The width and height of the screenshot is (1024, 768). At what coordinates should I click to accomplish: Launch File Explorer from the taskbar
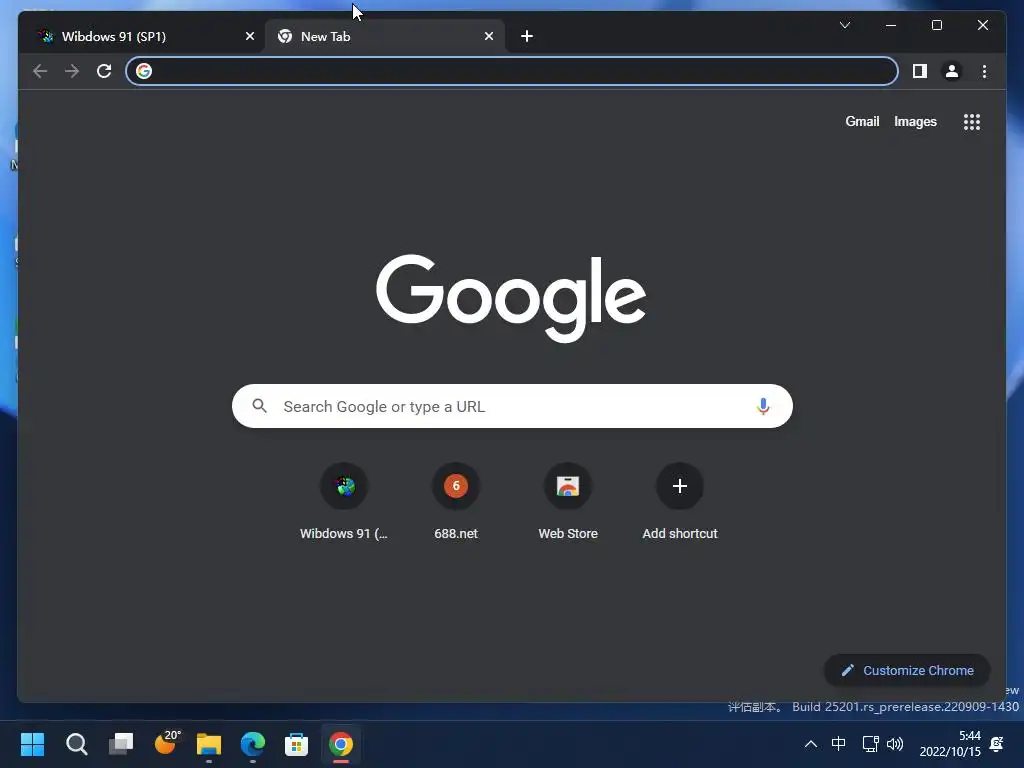[x=209, y=744]
